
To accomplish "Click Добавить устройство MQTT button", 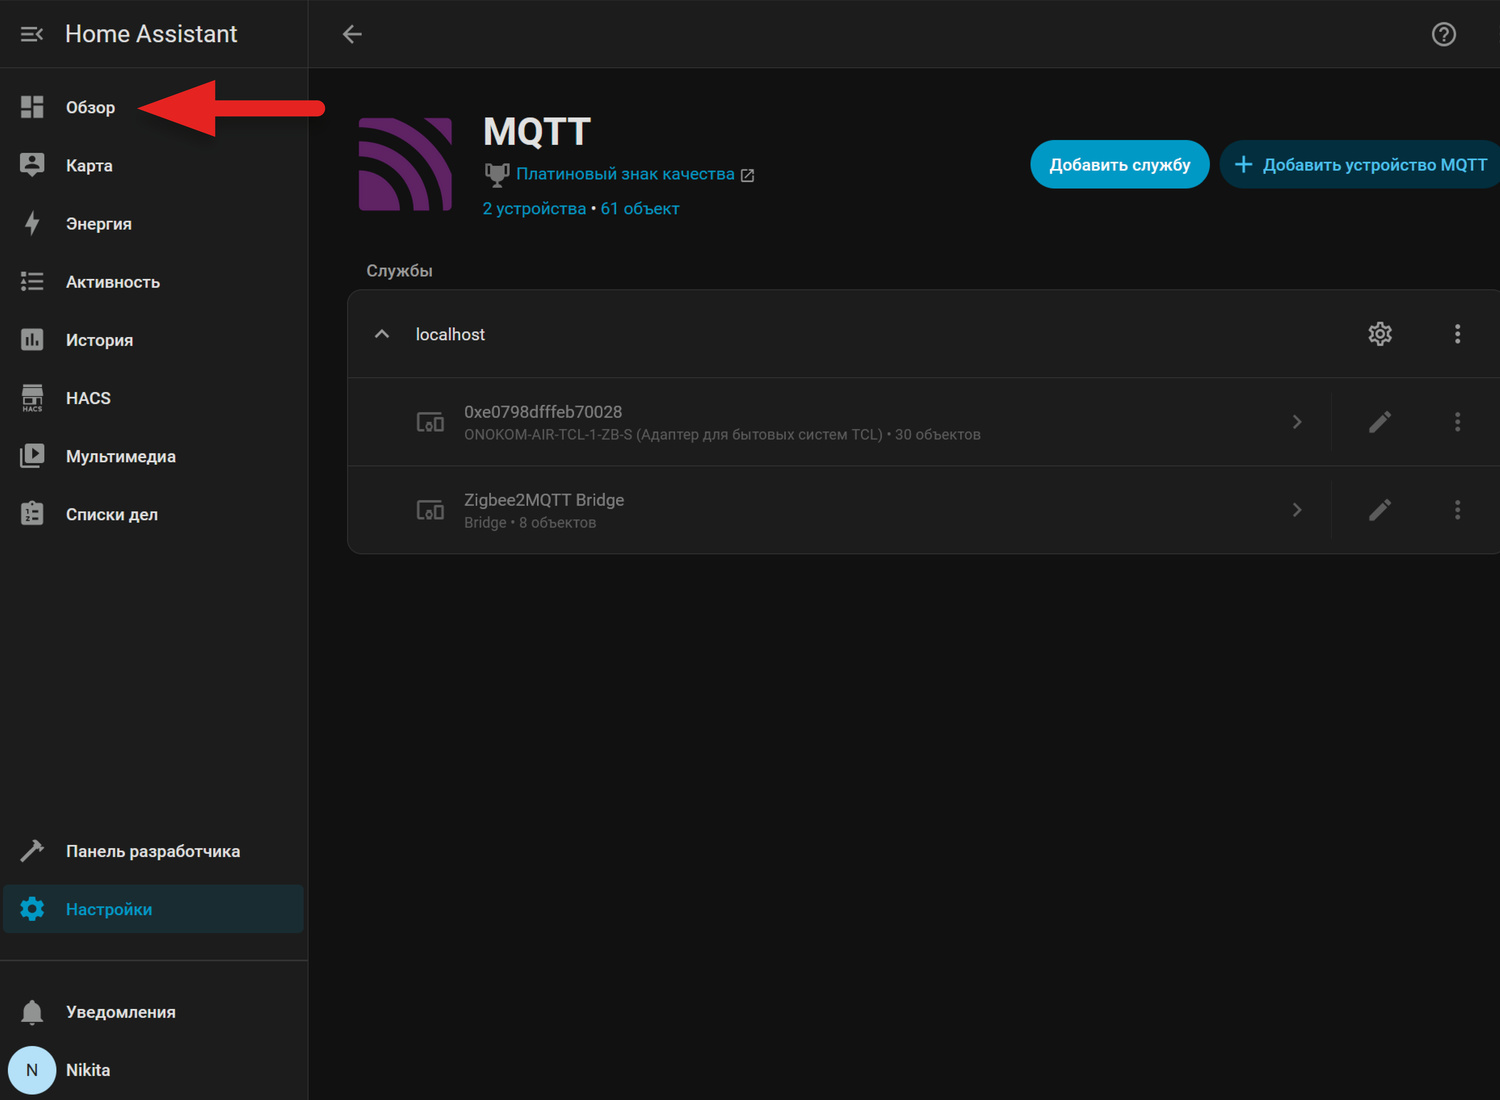I will click(x=1360, y=164).
